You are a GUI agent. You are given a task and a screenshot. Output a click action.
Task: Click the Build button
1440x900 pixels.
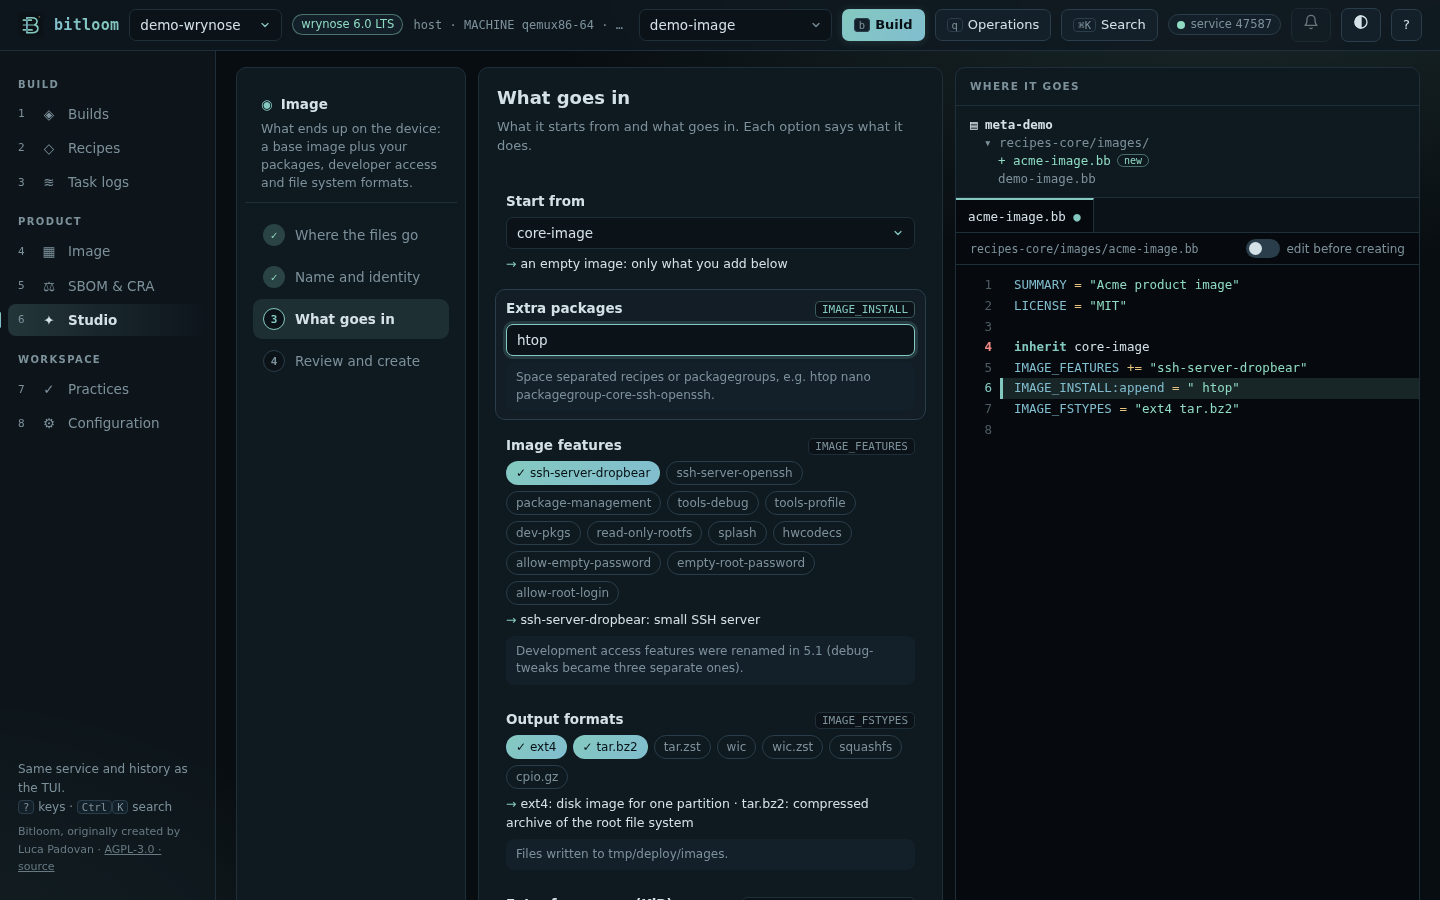pos(883,25)
